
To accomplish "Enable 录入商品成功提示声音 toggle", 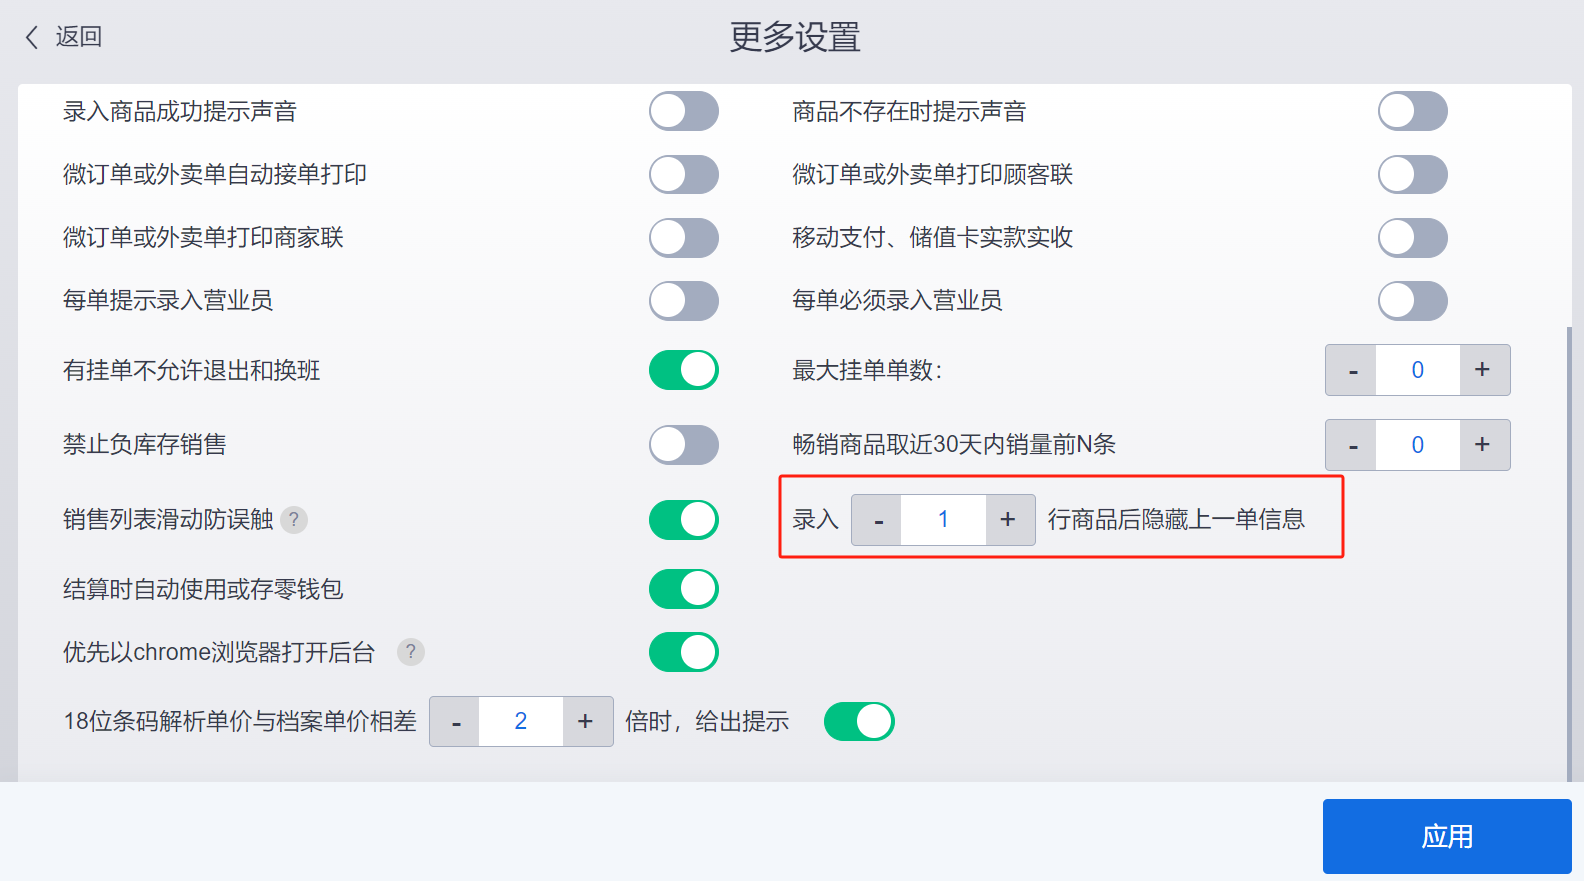I will click(x=684, y=111).
